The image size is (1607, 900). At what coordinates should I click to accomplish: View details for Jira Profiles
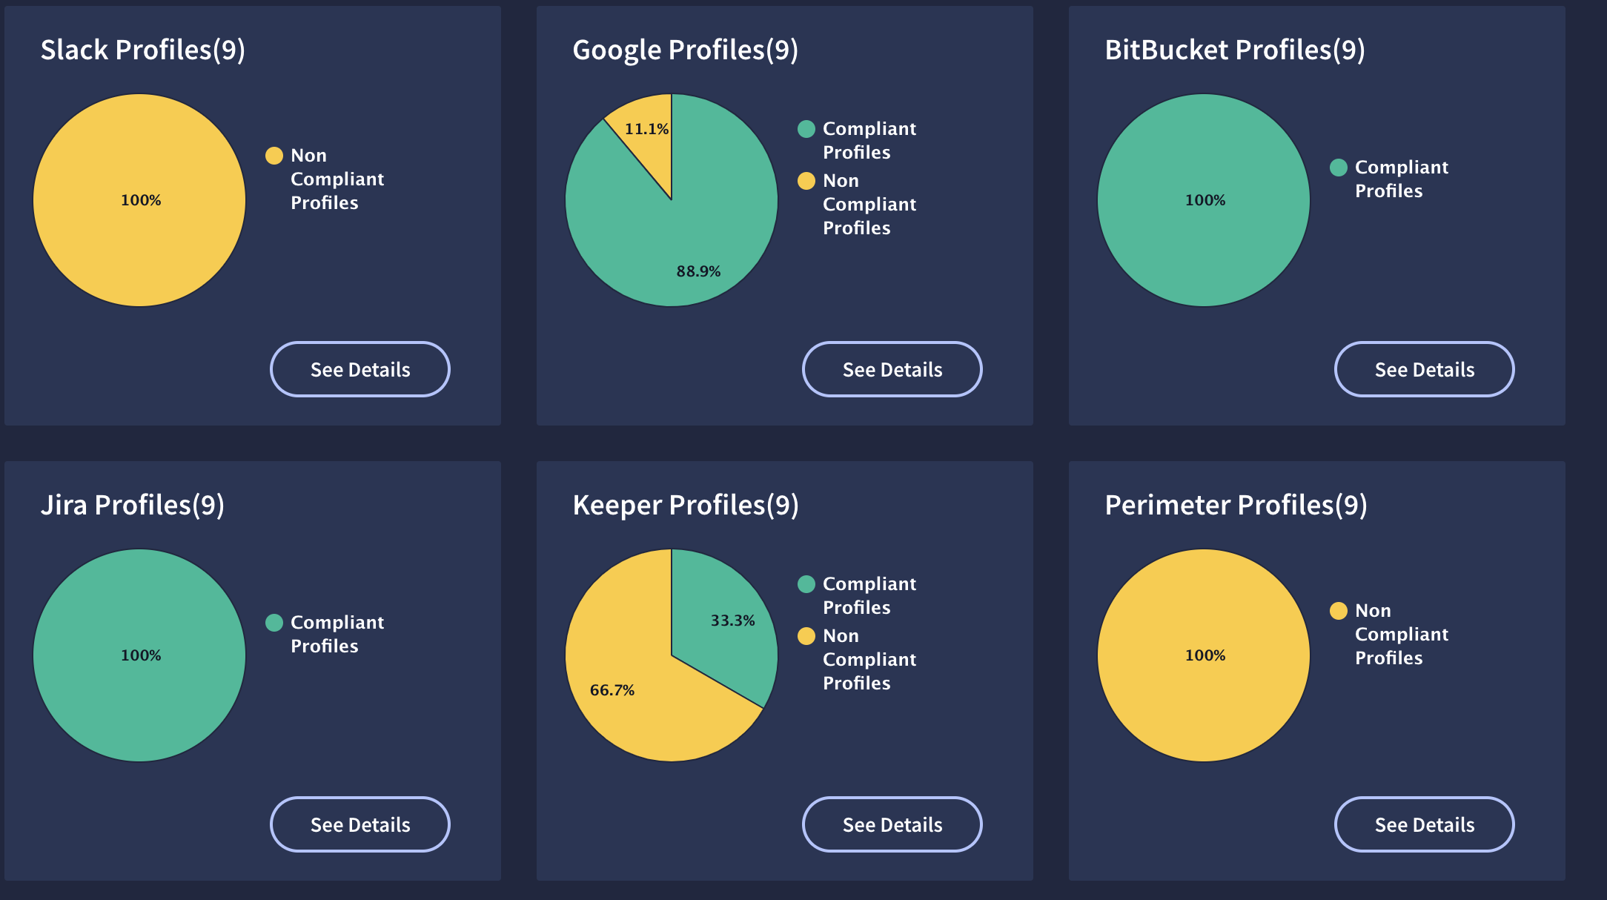[x=360, y=824]
